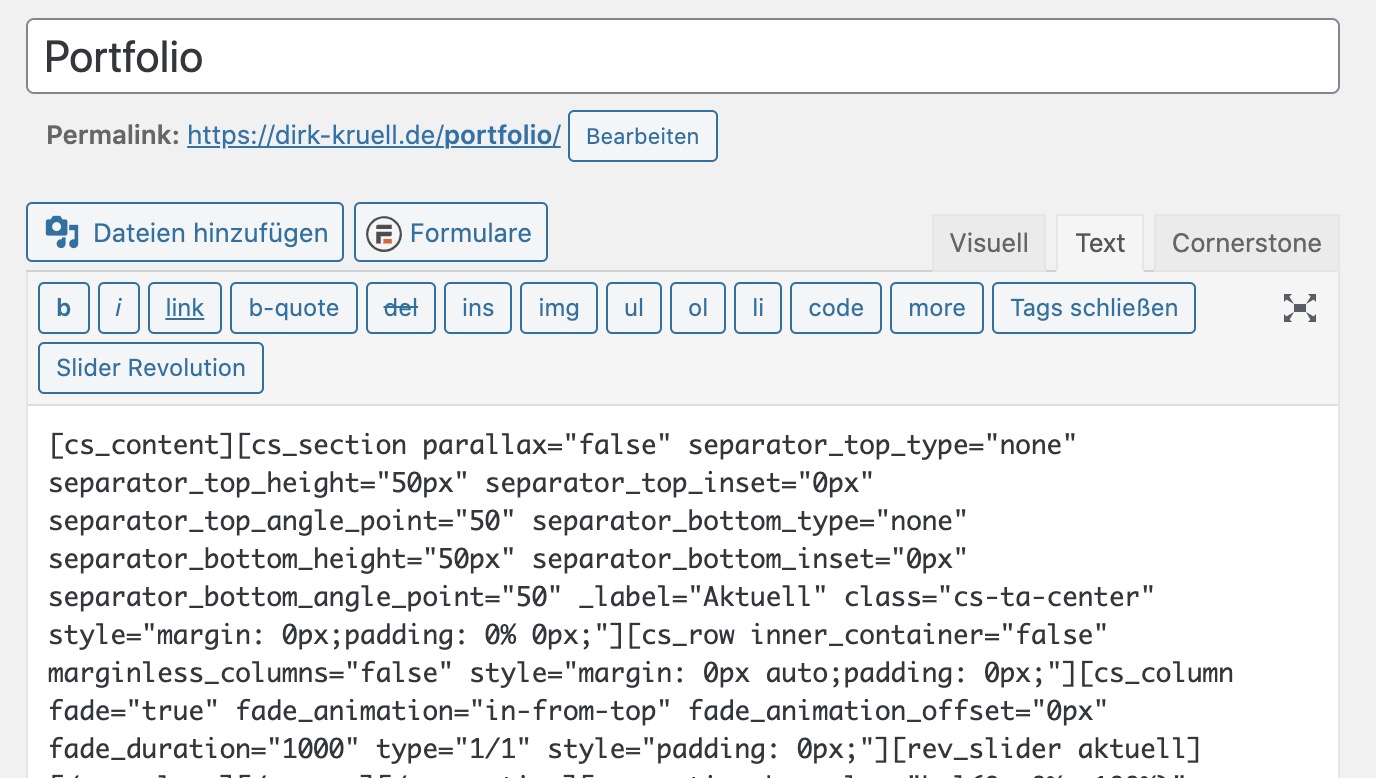
Task: Insert a hyperlink with link button
Action: click(x=185, y=308)
